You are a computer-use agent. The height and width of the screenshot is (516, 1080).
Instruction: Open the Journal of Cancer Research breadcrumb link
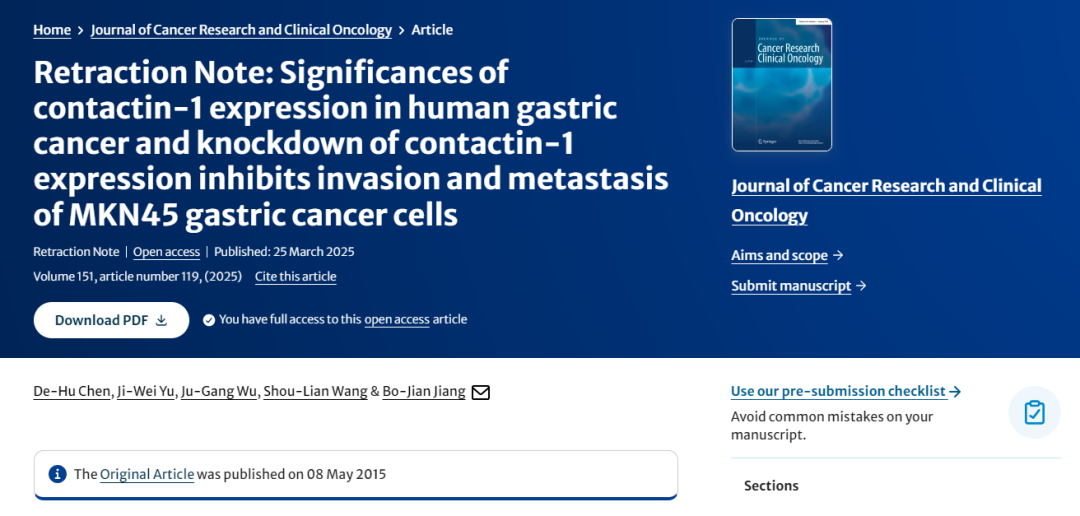coord(241,30)
